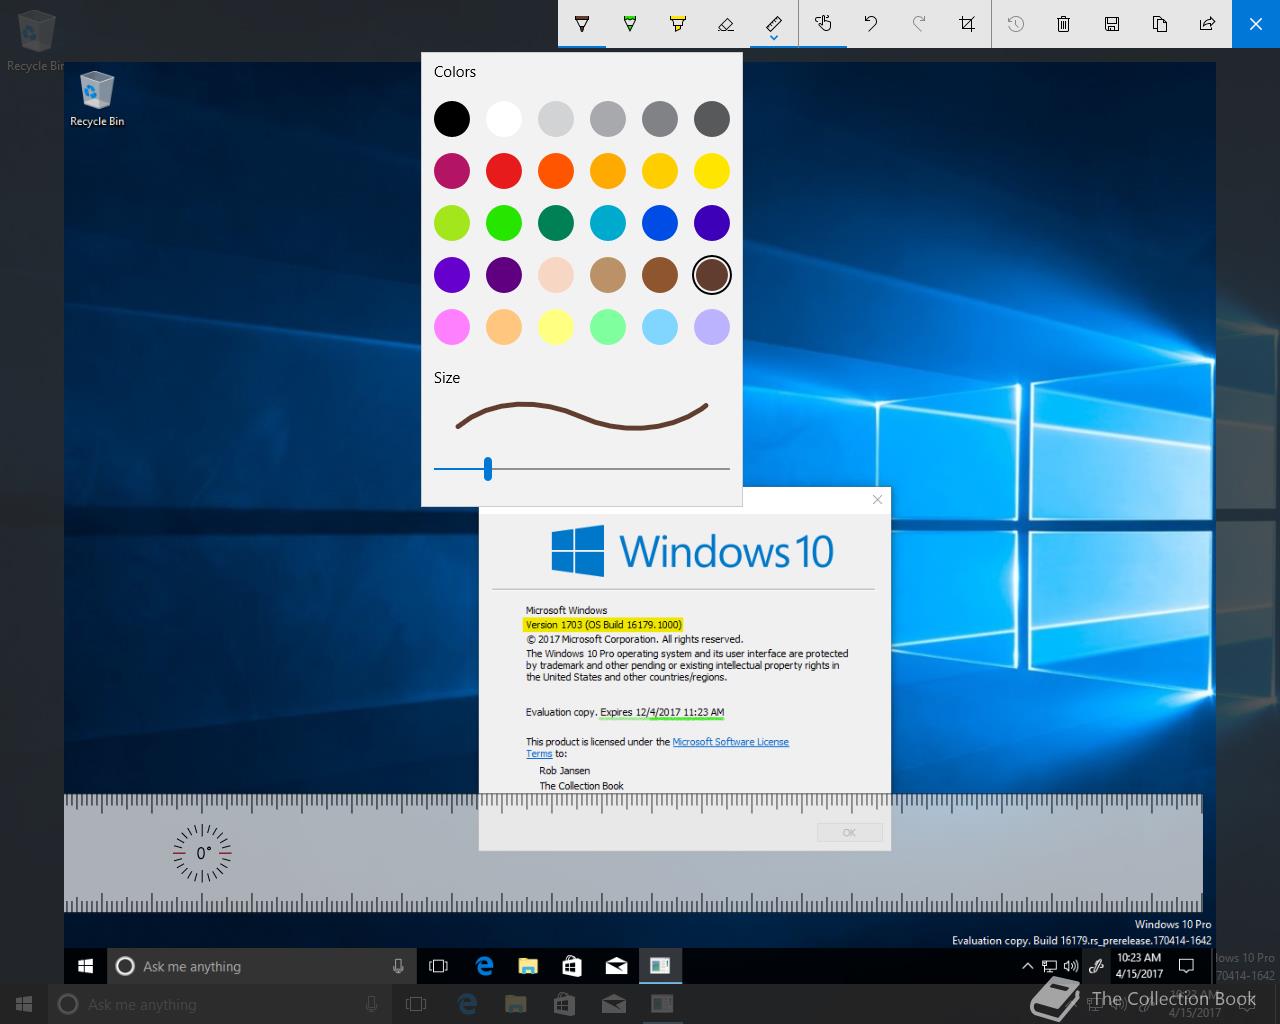Viewport: 1280px width, 1024px height.
Task: Pick the black color swatch
Action: [452, 119]
